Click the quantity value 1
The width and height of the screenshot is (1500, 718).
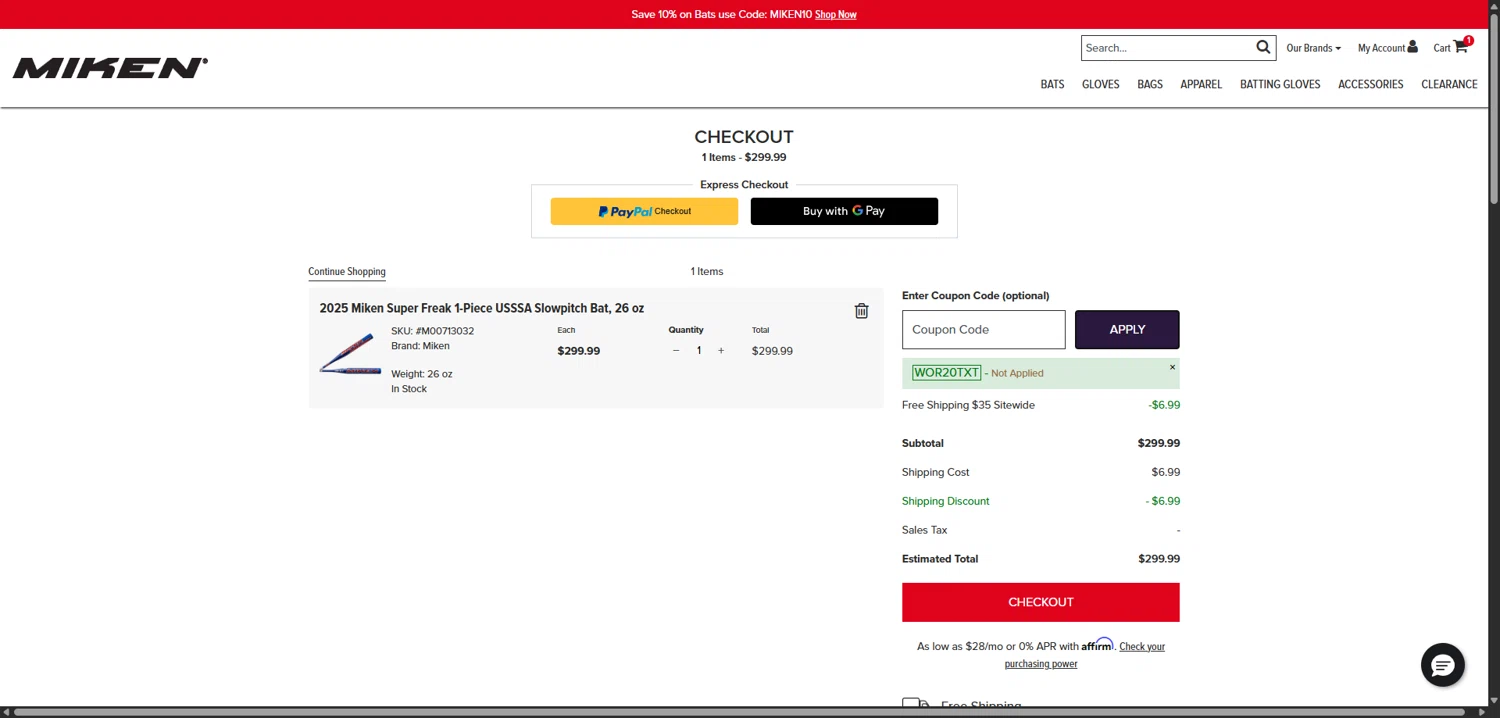point(699,351)
